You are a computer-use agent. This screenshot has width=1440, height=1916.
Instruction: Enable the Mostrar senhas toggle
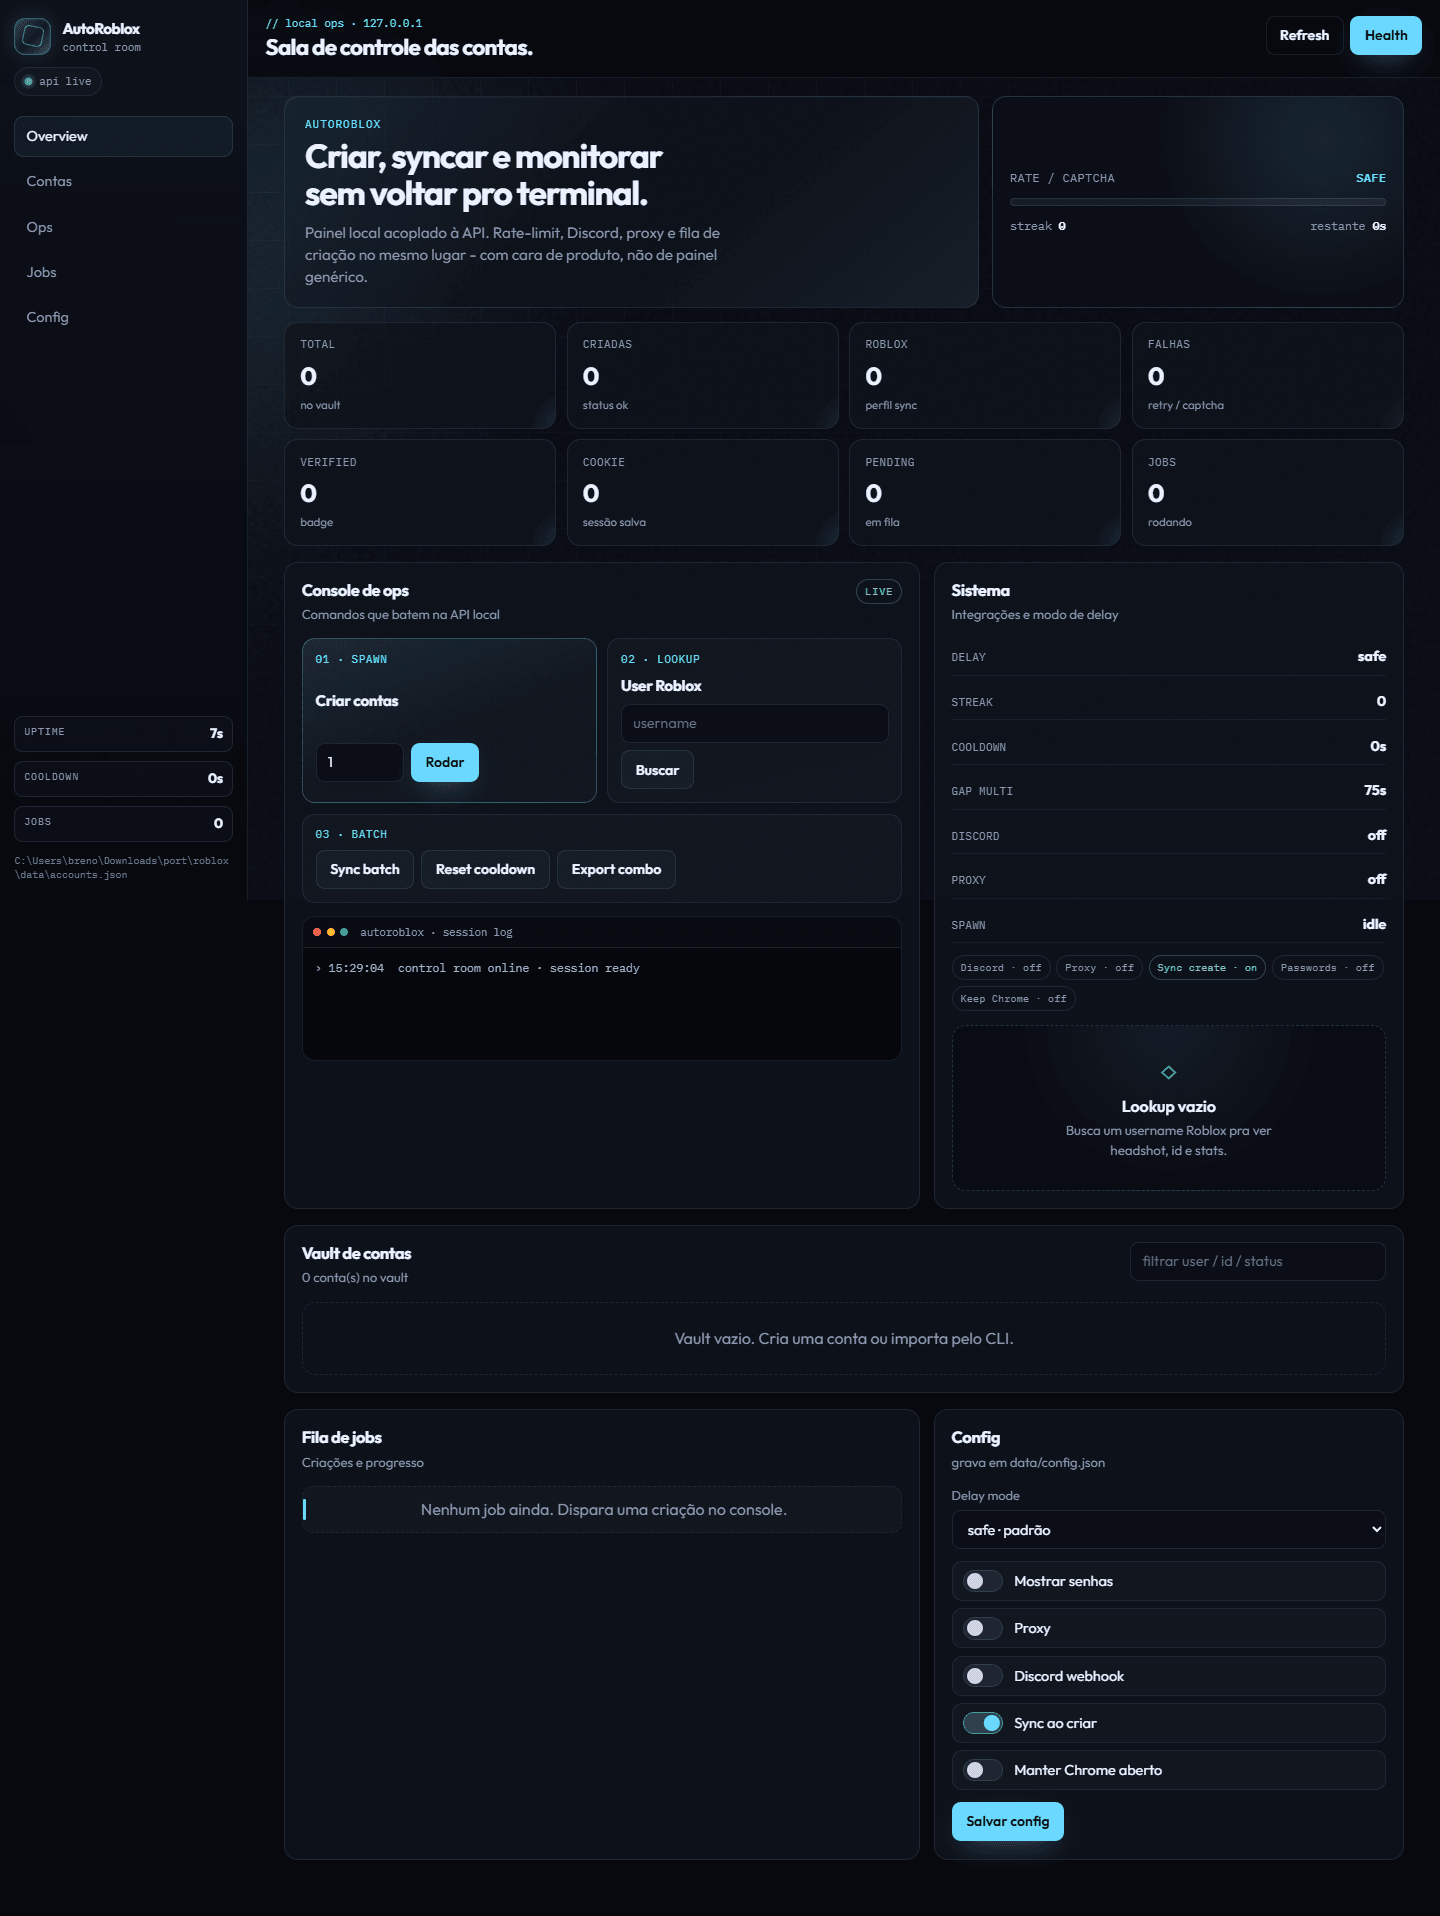coord(982,1581)
